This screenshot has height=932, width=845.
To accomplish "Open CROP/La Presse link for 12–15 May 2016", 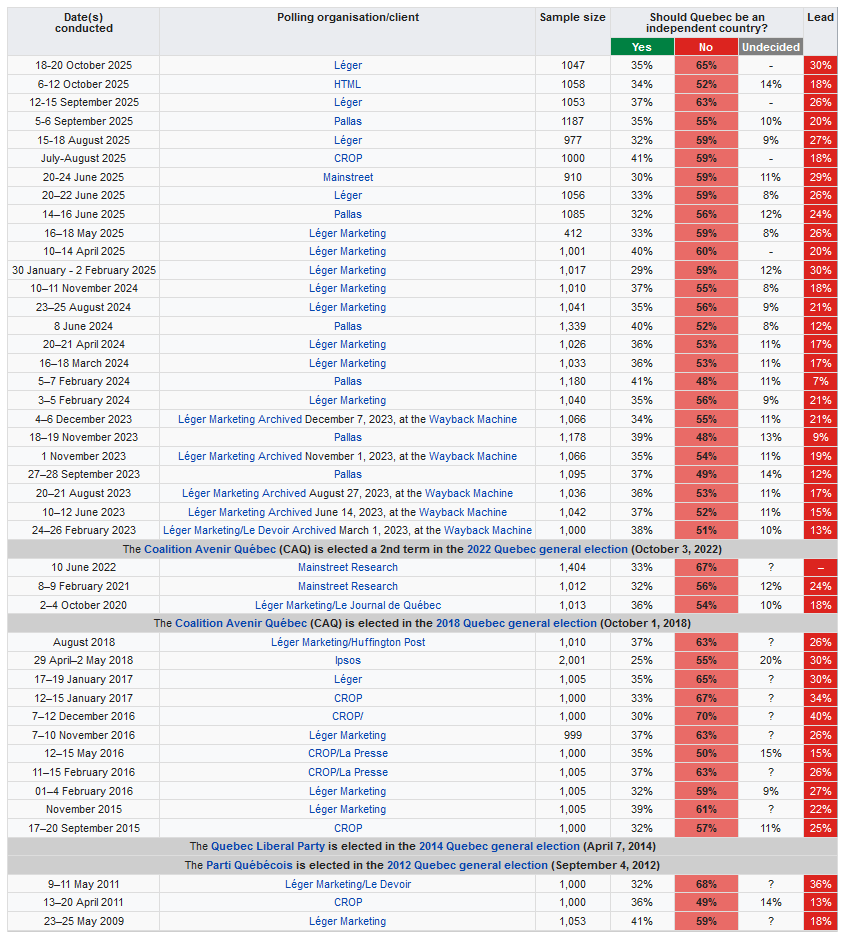I will [x=348, y=753].
